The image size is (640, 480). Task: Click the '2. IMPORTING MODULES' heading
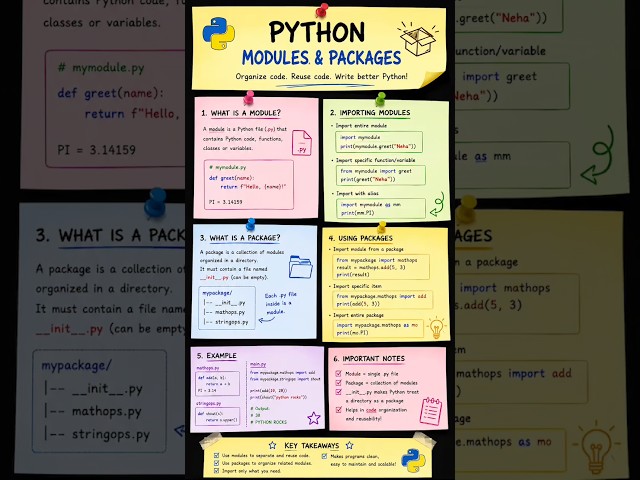370,113
